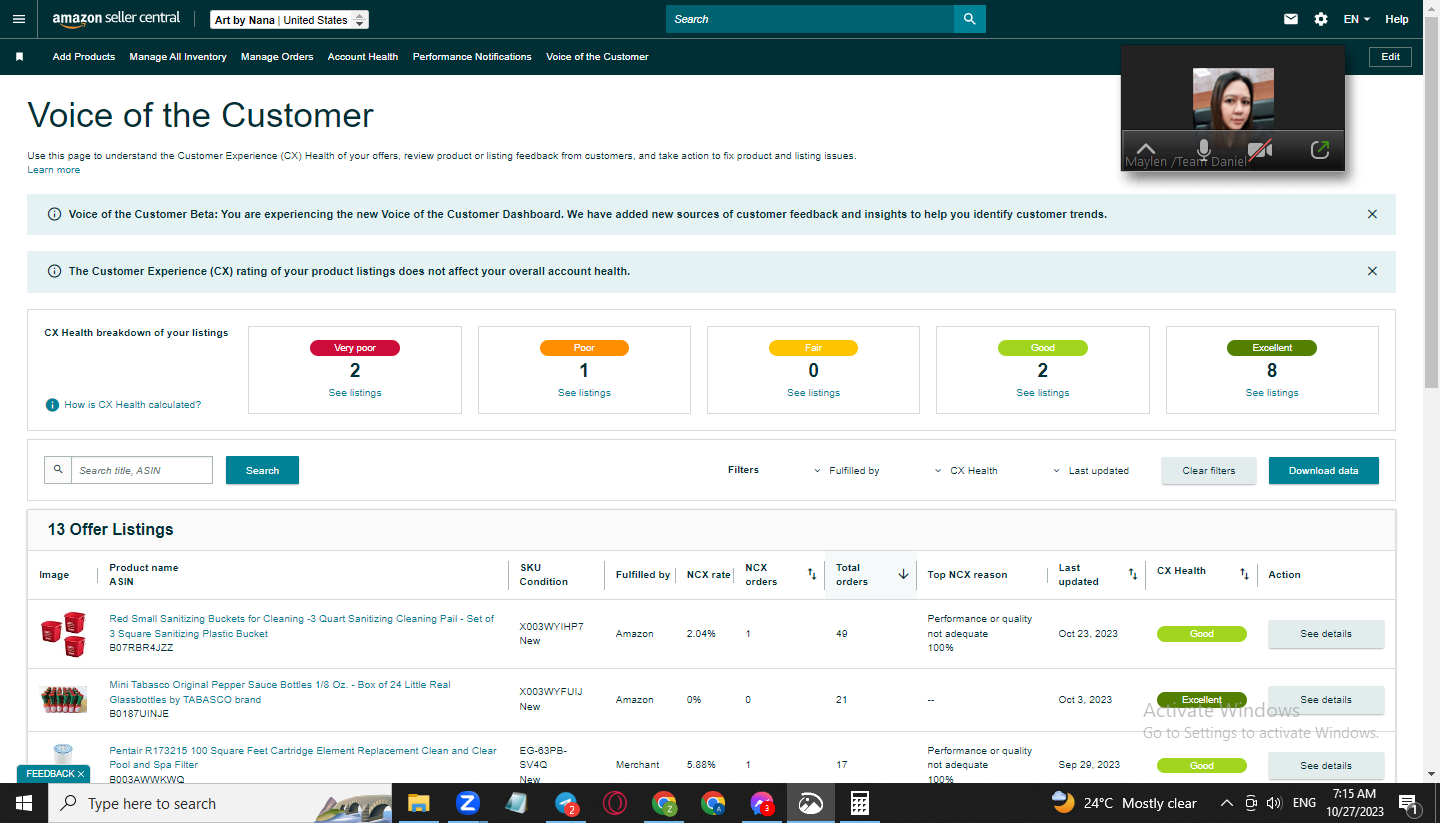Click the top search magnifier button
1440x823 pixels.
970,19
